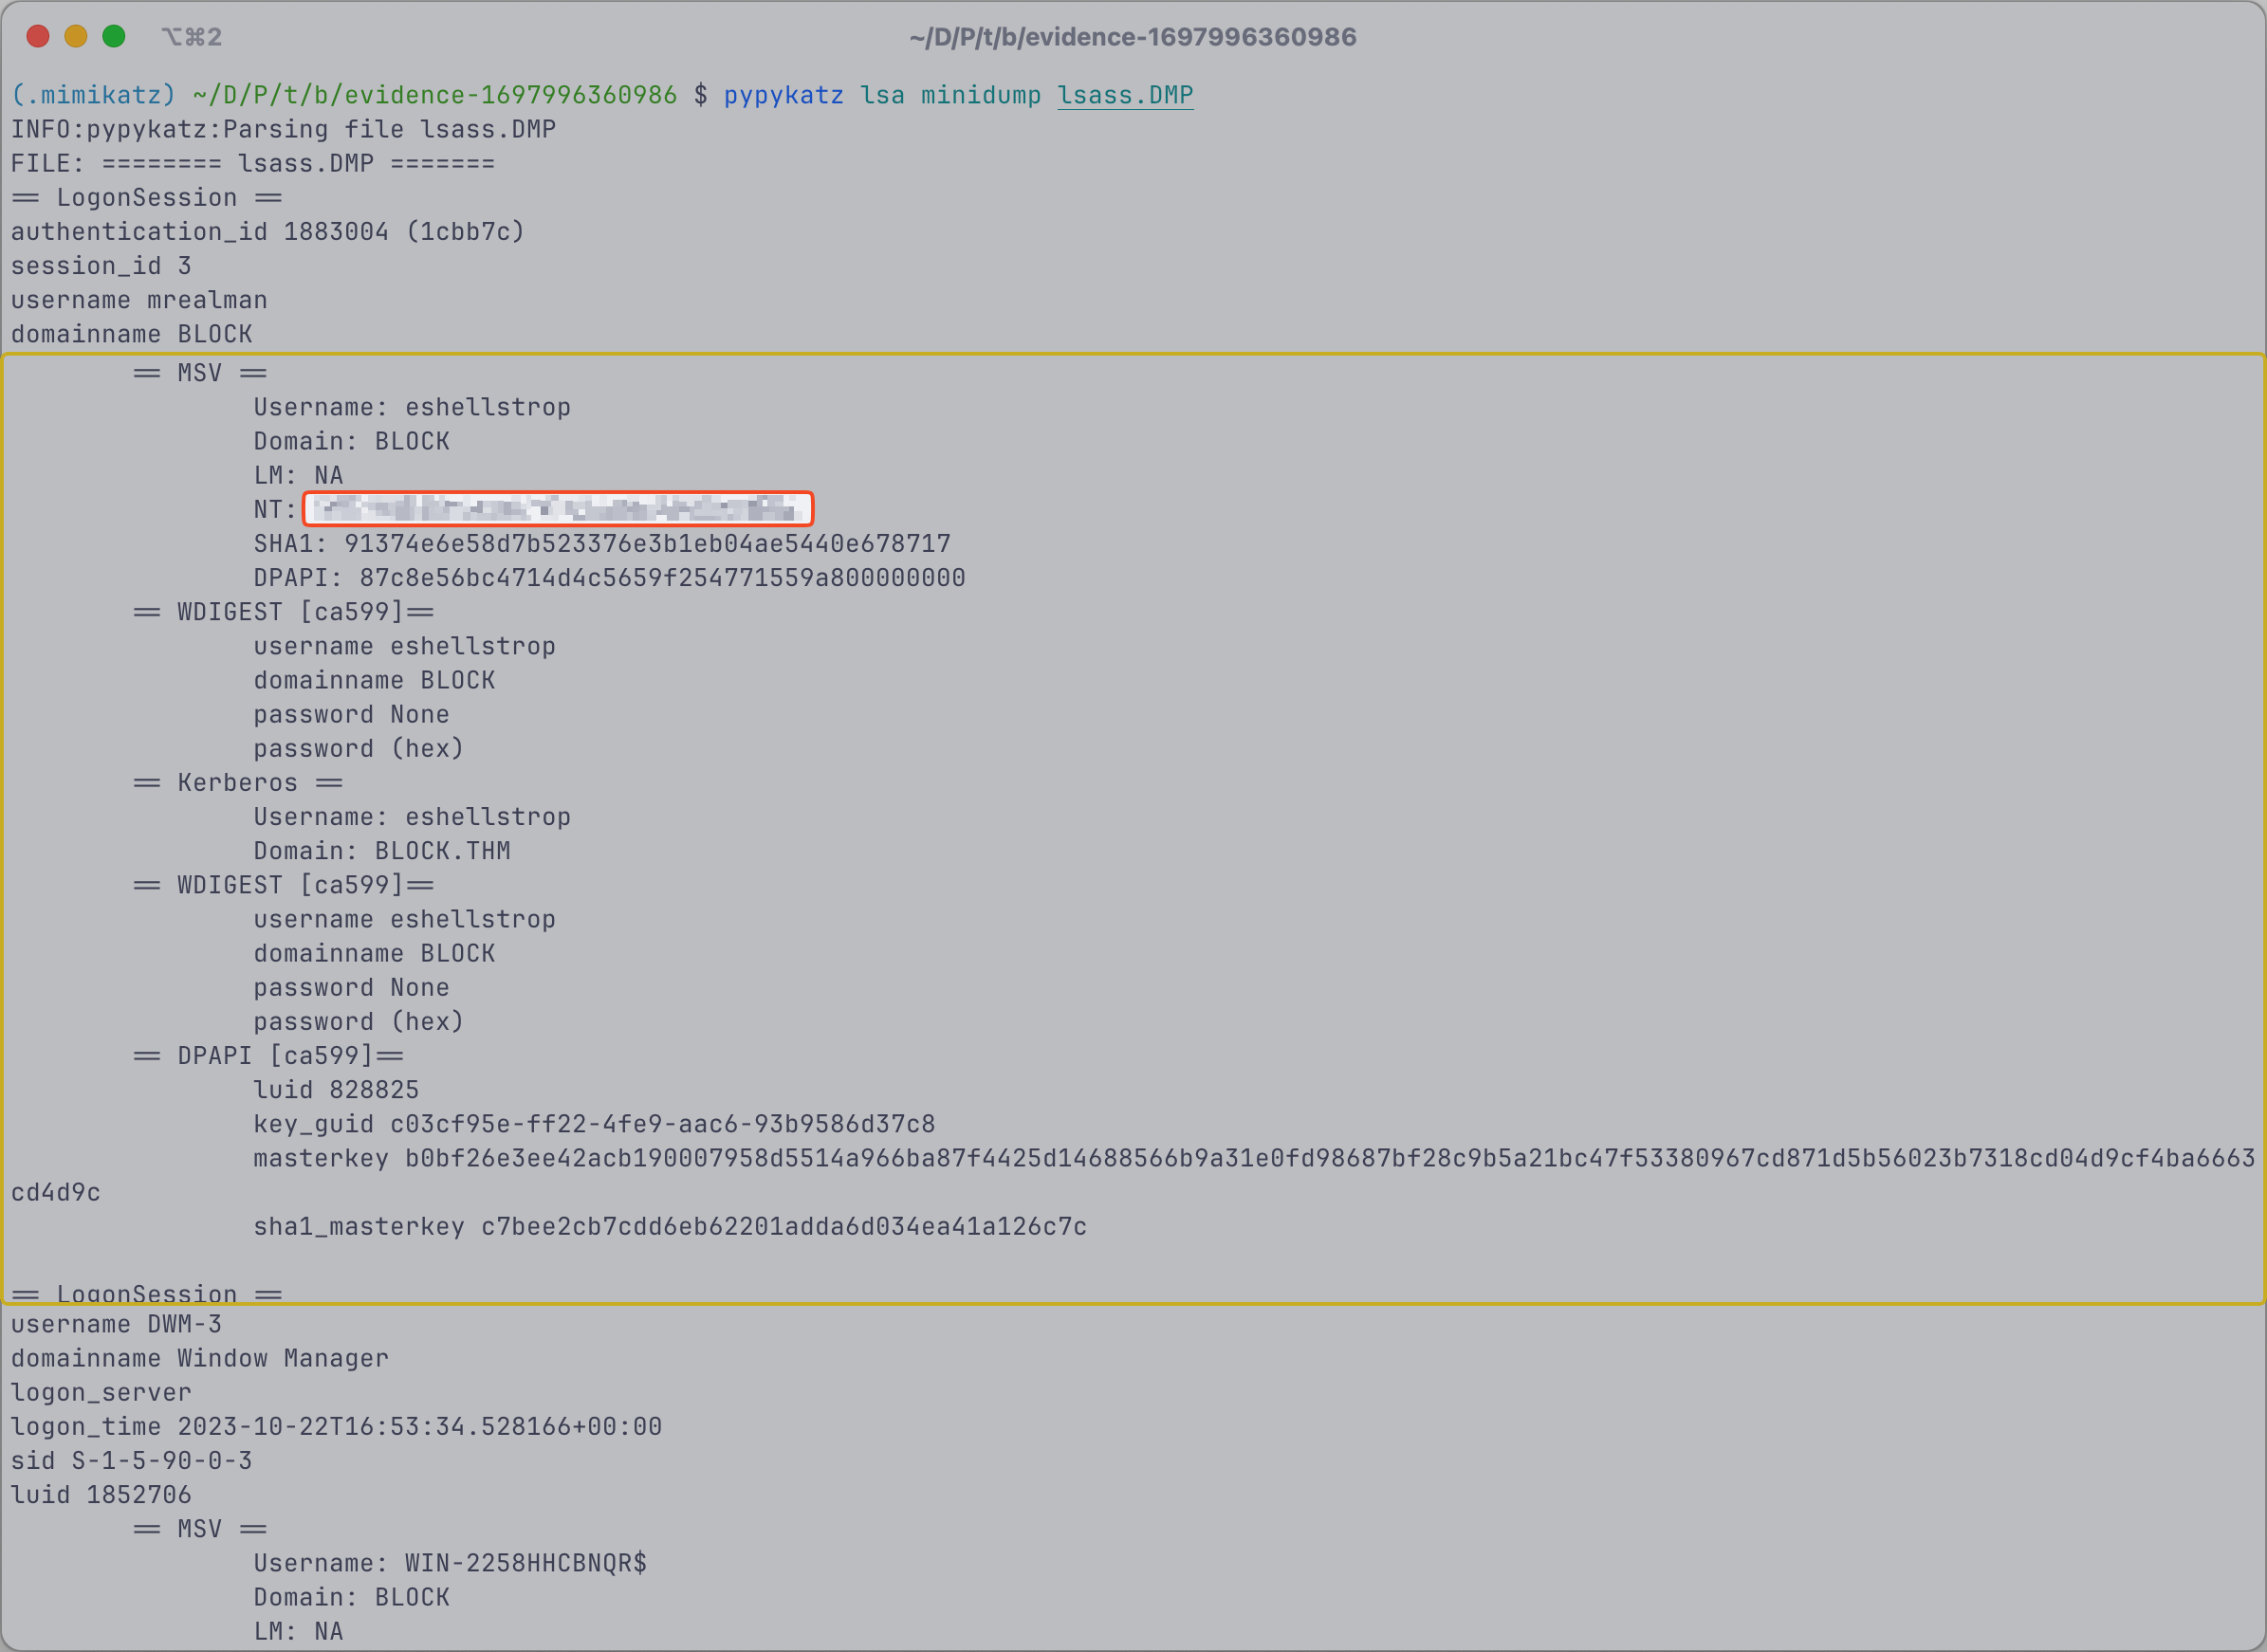The height and width of the screenshot is (1652, 2267).
Task: Click the blurred NT hash value
Action: coord(558,509)
